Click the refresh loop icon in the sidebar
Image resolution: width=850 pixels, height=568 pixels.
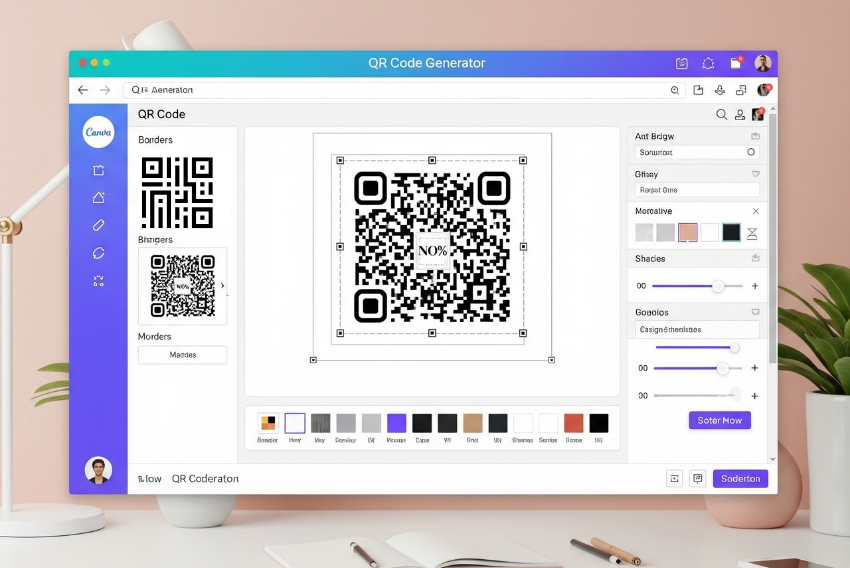point(99,253)
